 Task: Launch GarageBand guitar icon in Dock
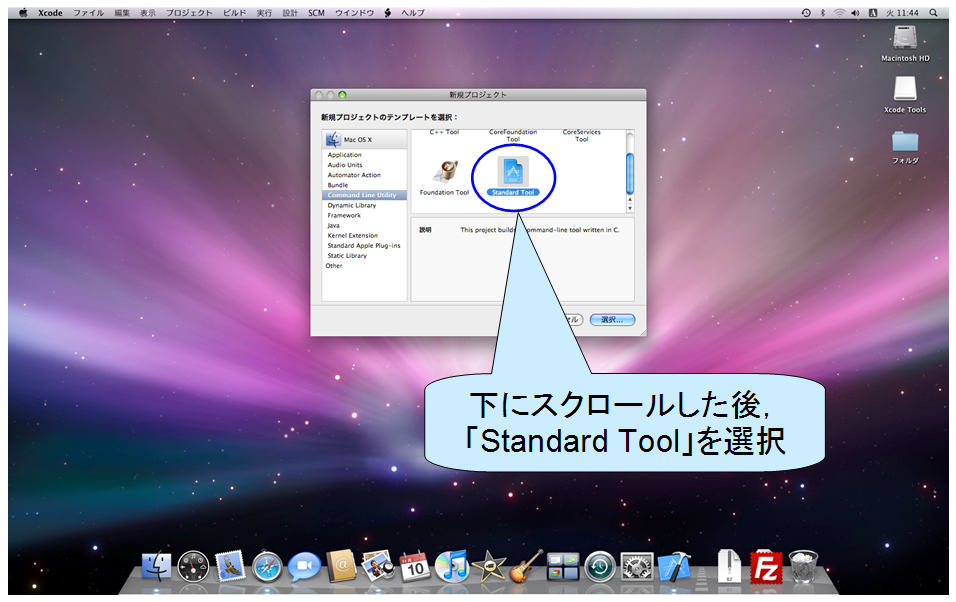click(x=526, y=566)
